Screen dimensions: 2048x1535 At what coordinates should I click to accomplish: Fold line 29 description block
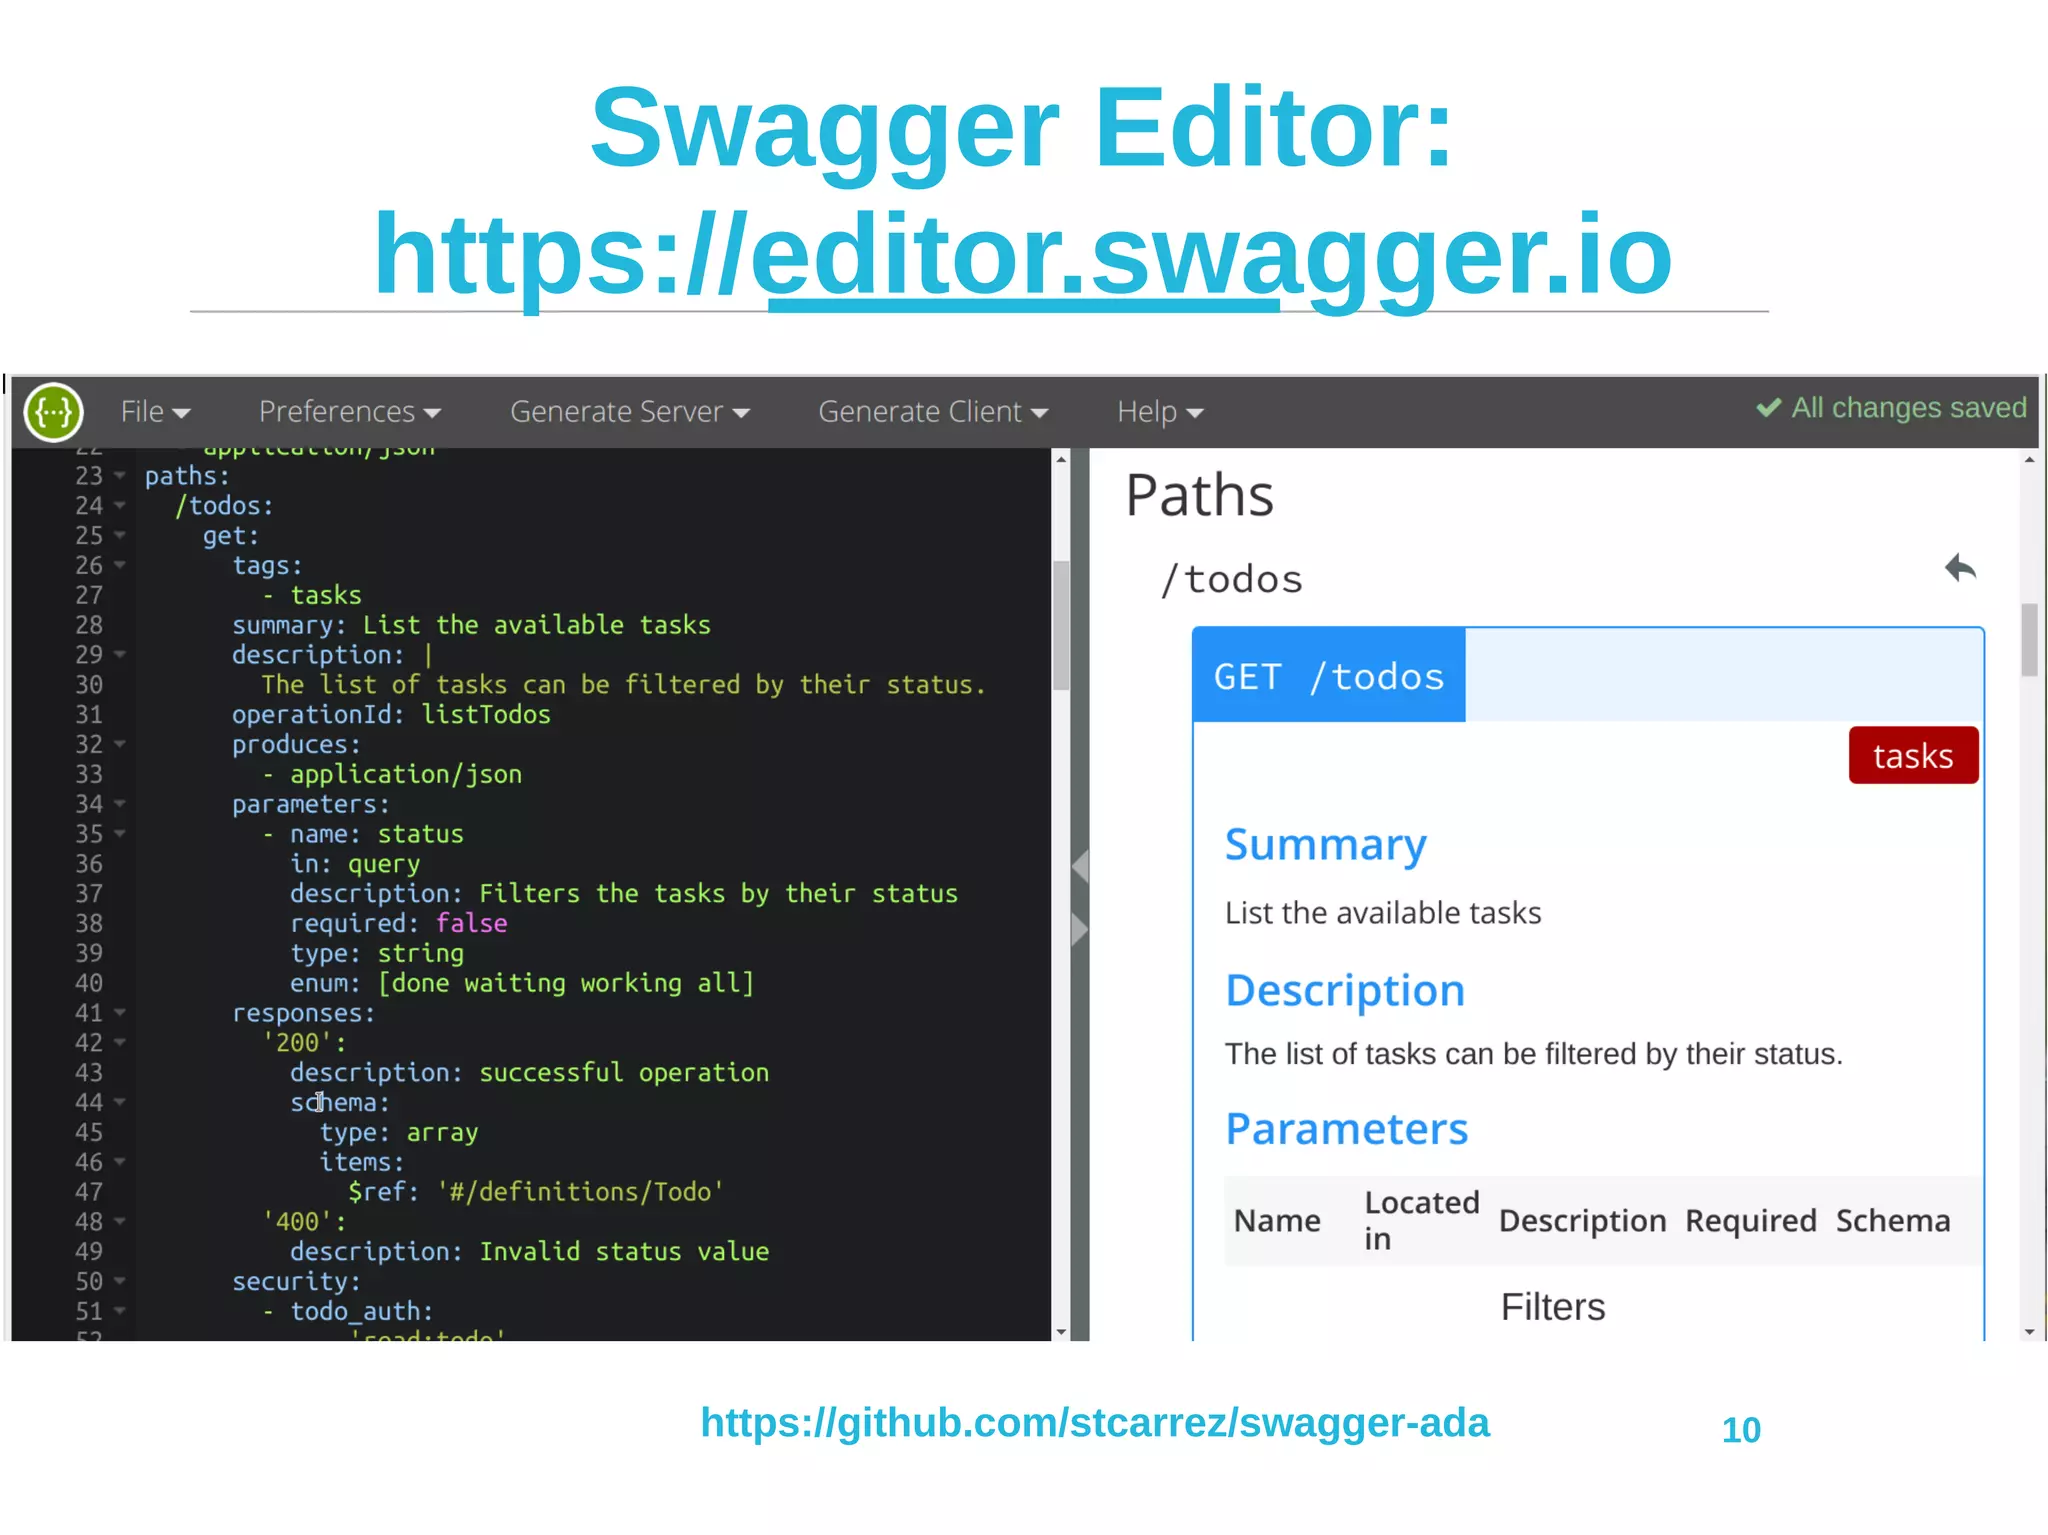click(120, 654)
